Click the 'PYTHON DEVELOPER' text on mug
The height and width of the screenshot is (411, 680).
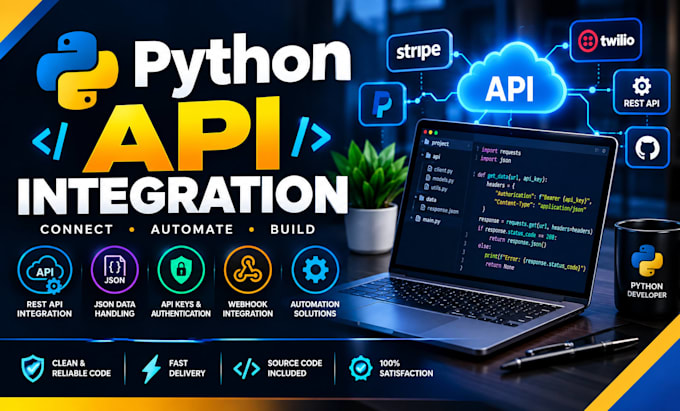tap(647, 290)
